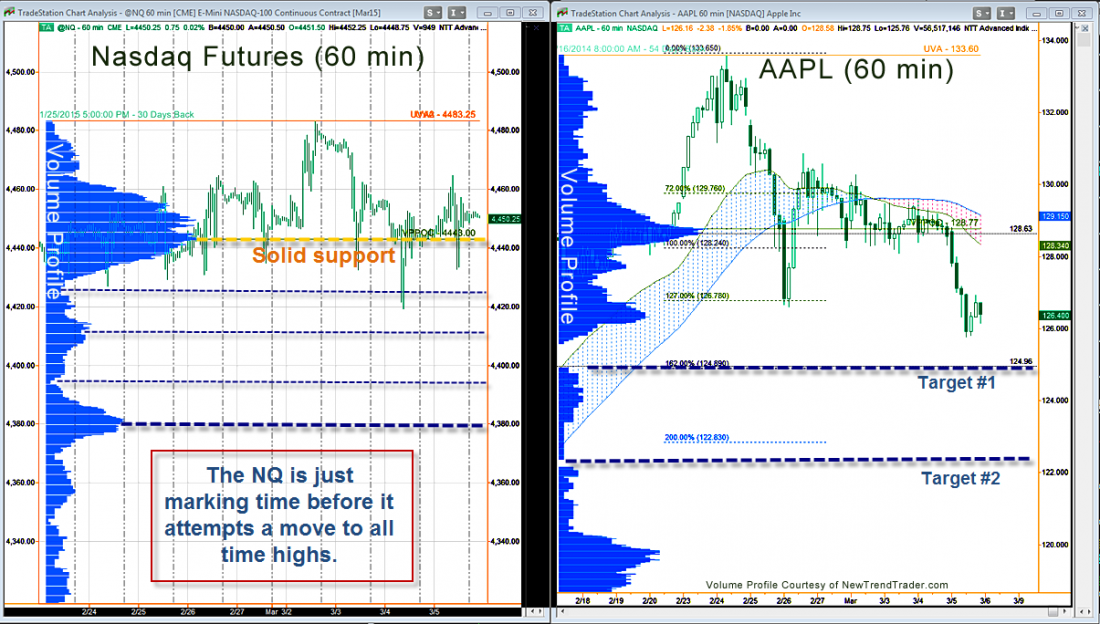Click the green TA badge on the @NQ status line
This screenshot has width=1100, height=624.
(47, 29)
